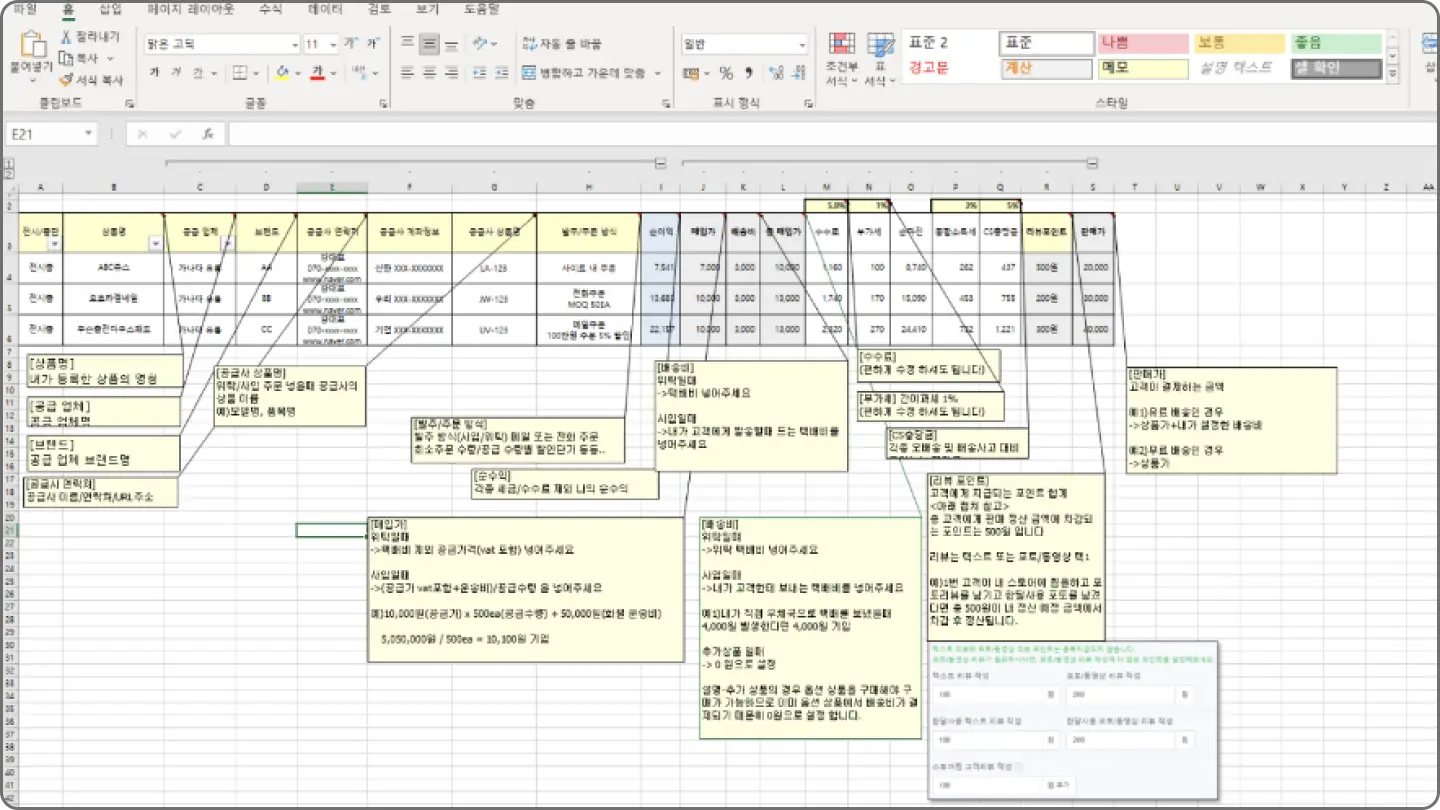Image resolution: width=1440 pixels, height=810 pixels.
Task: Select the Format Painter (서식 복사) brush
Action: (66, 80)
